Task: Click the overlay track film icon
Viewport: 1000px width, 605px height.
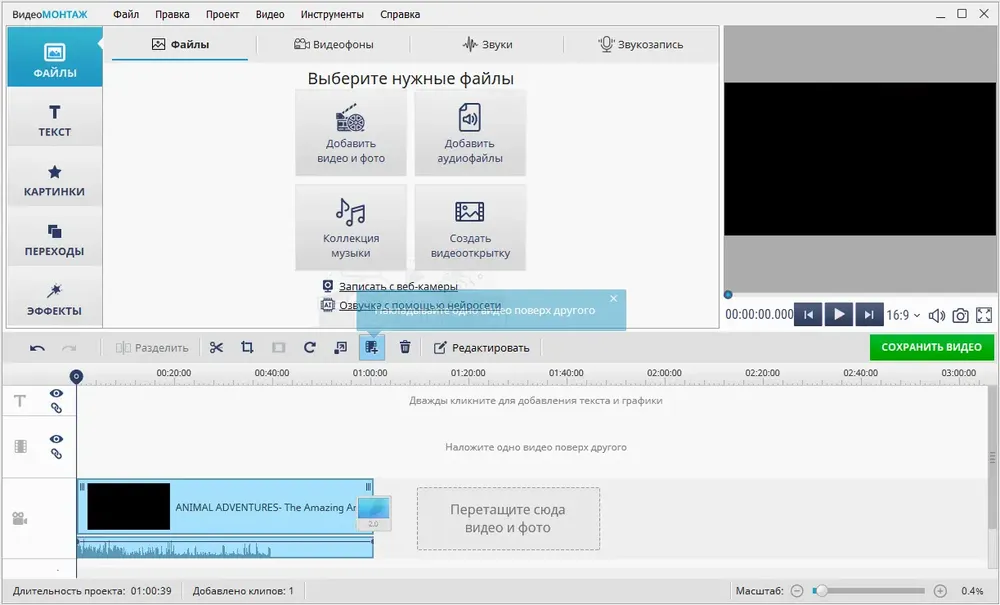Action: [20, 446]
